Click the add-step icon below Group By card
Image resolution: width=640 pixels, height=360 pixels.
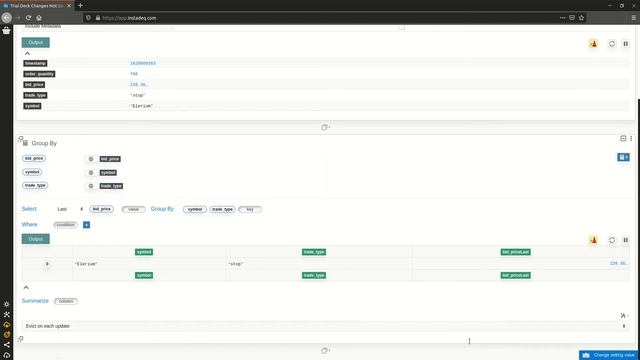point(325,351)
